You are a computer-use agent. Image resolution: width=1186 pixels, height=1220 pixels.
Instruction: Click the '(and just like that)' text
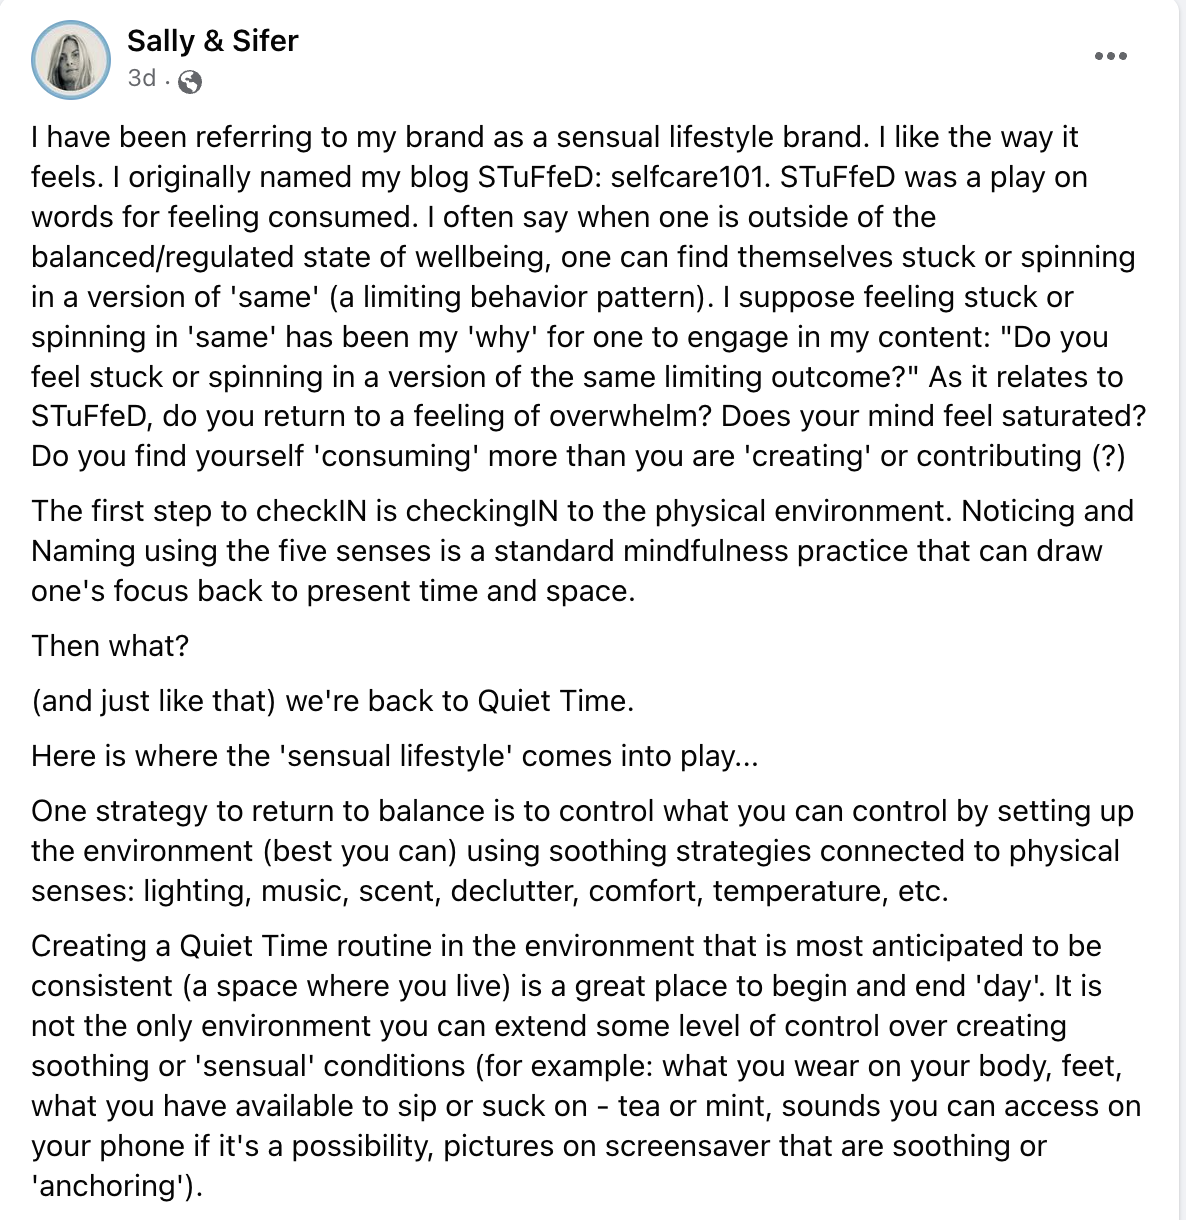pyautogui.click(x=153, y=701)
